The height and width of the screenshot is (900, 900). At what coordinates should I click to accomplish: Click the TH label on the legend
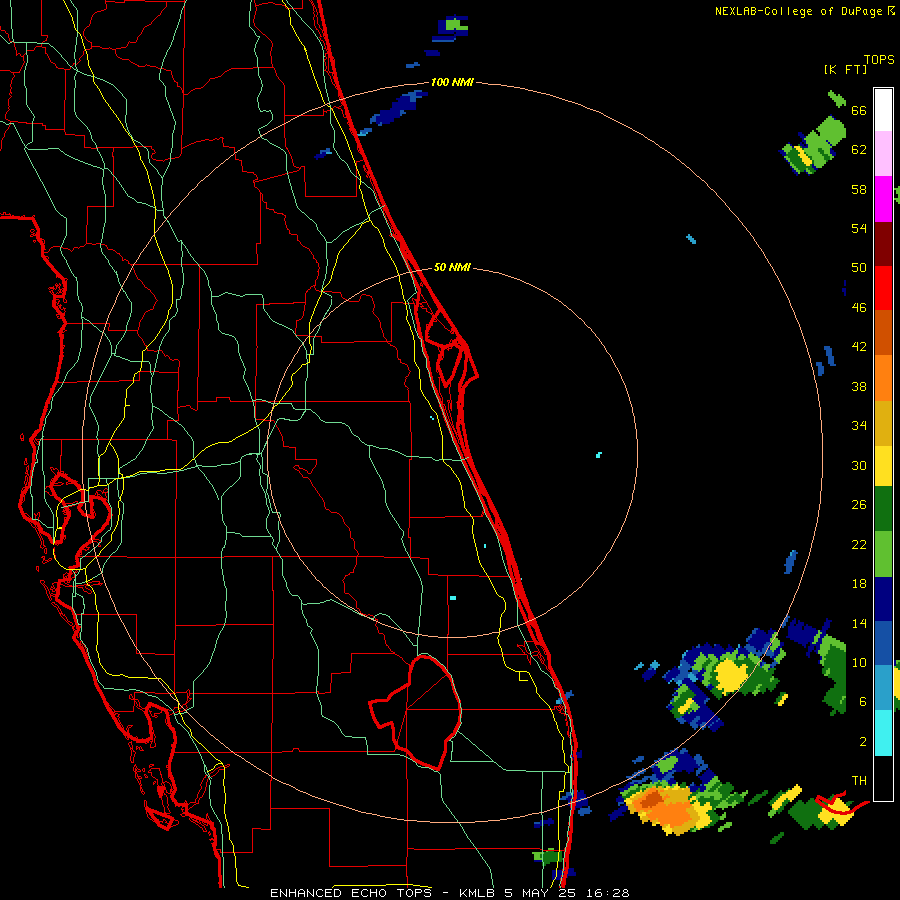click(859, 781)
